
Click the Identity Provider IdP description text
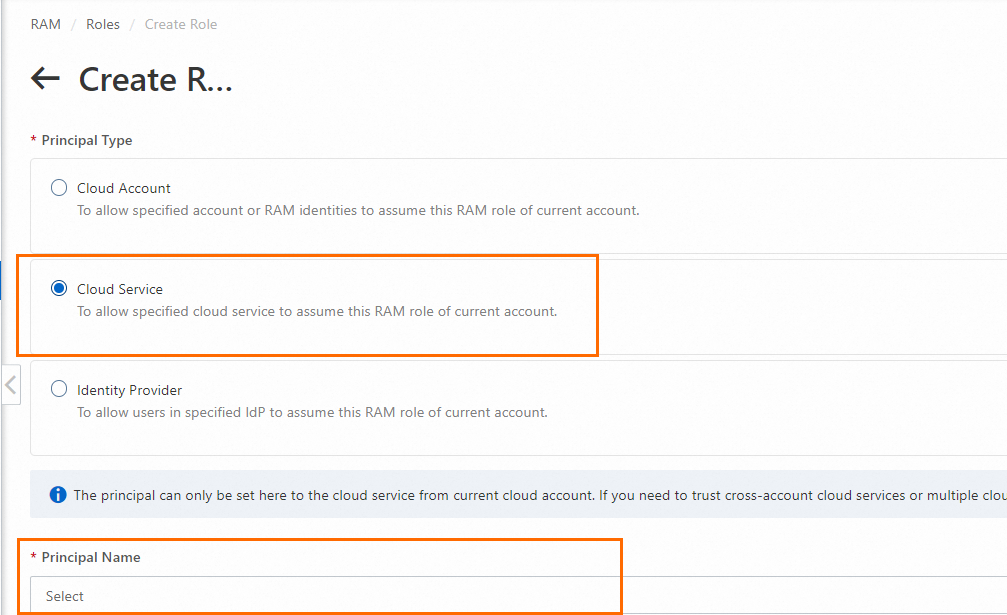click(312, 413)
